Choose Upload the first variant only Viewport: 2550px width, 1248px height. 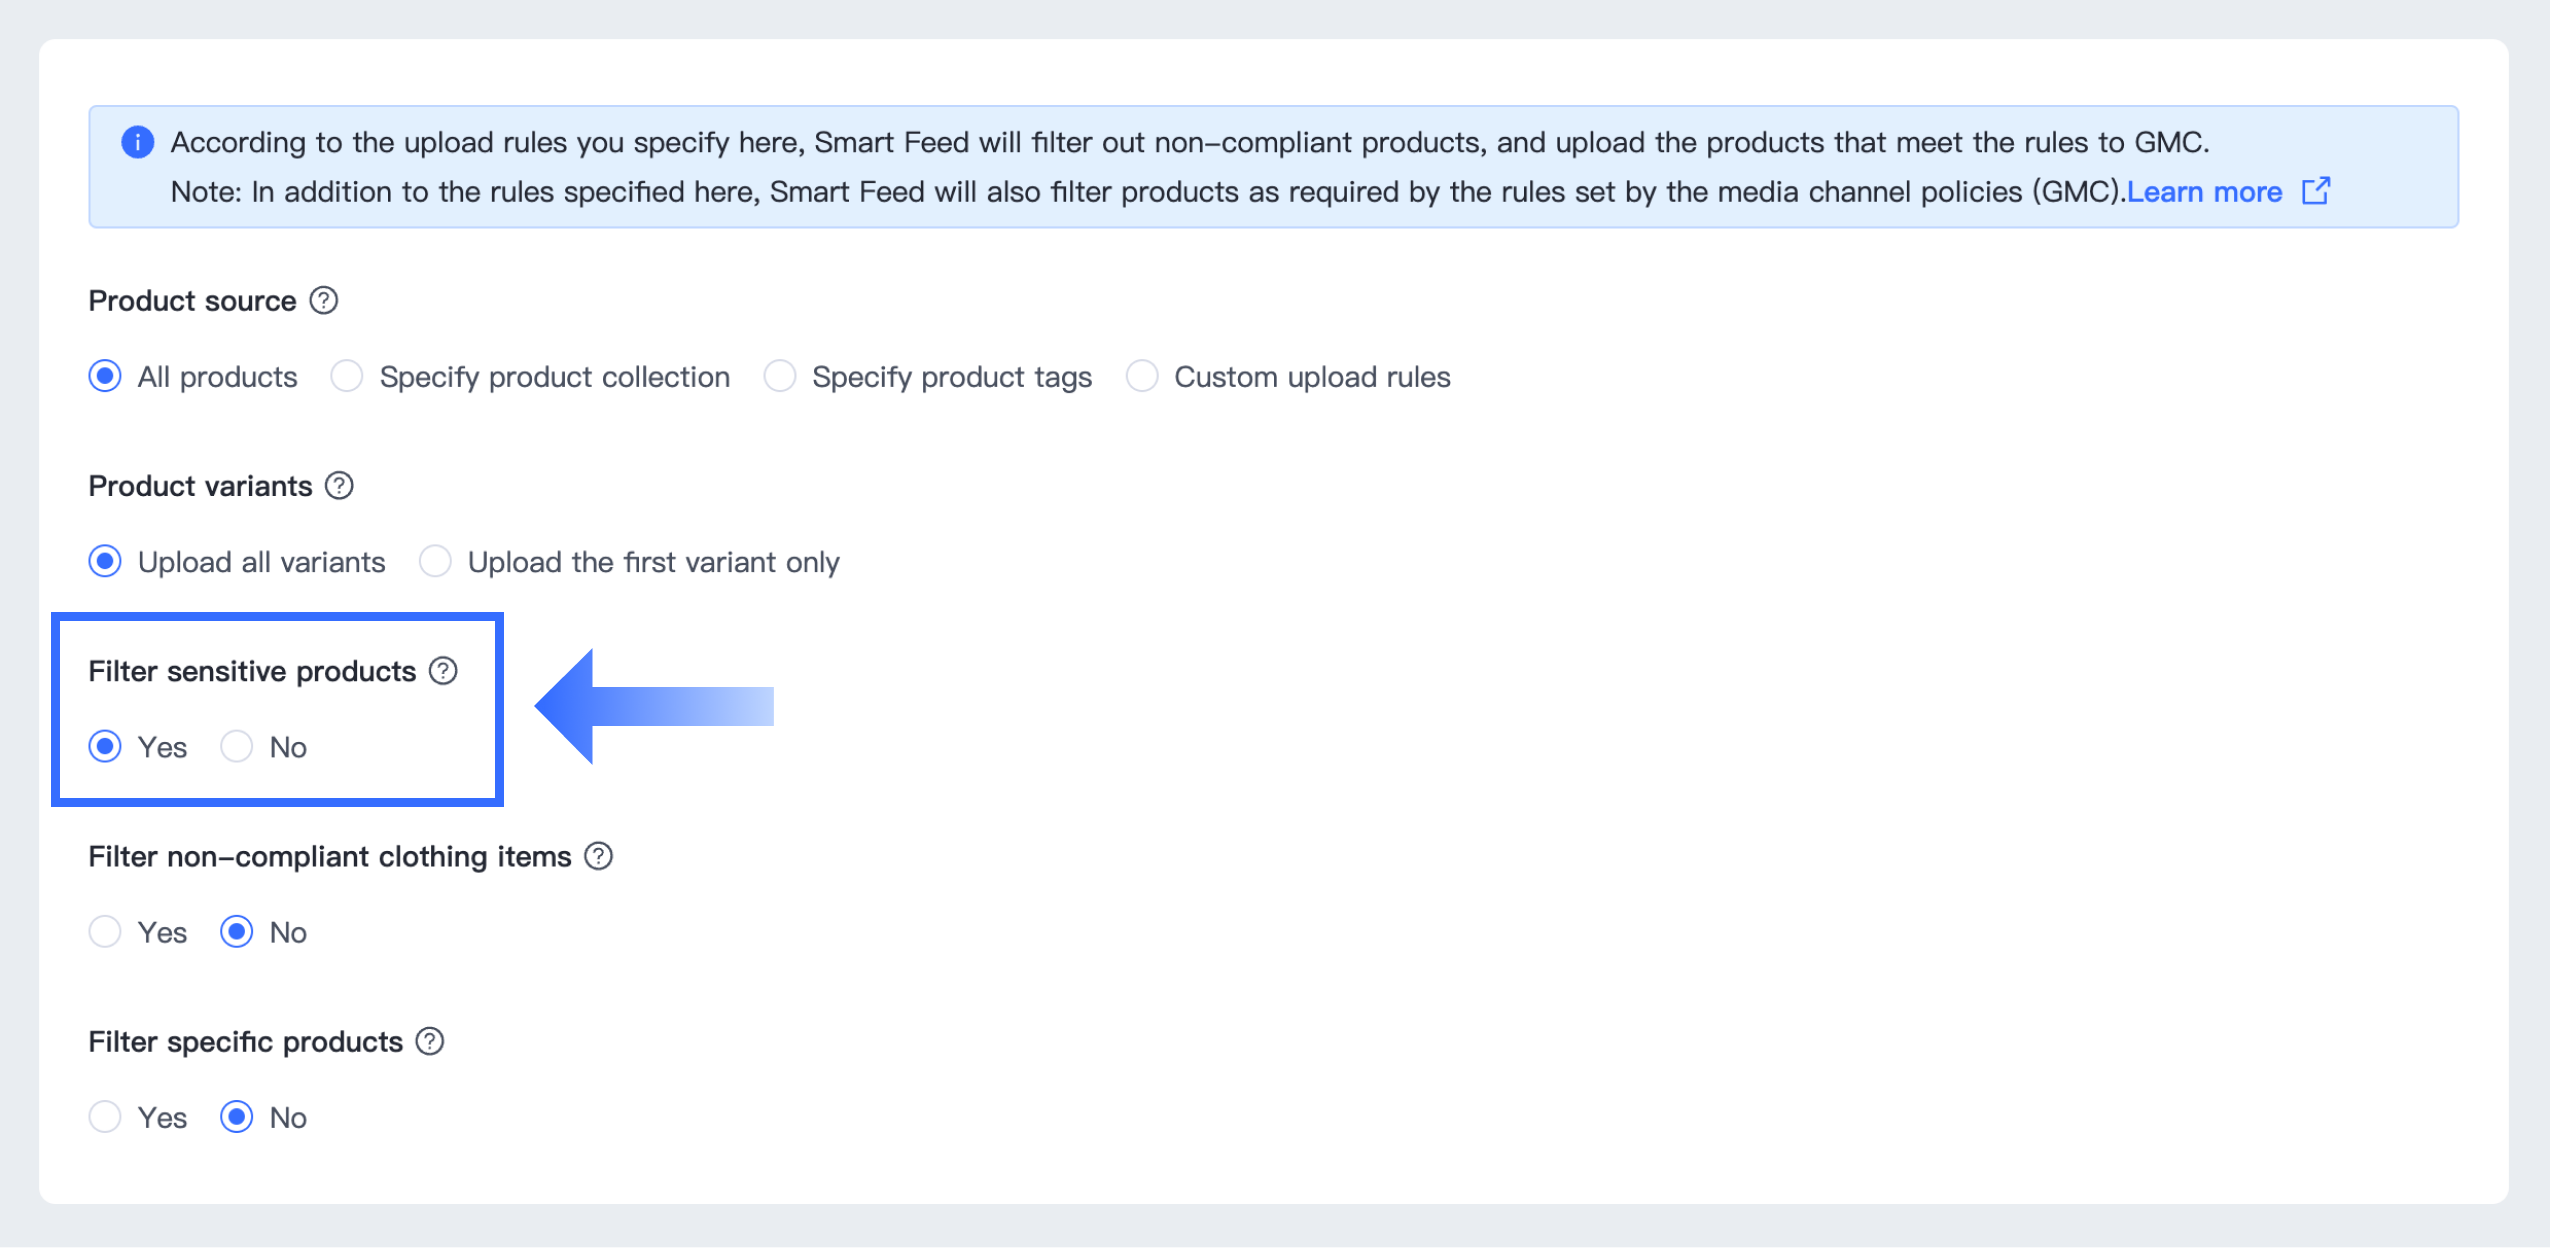click(435, 561)
